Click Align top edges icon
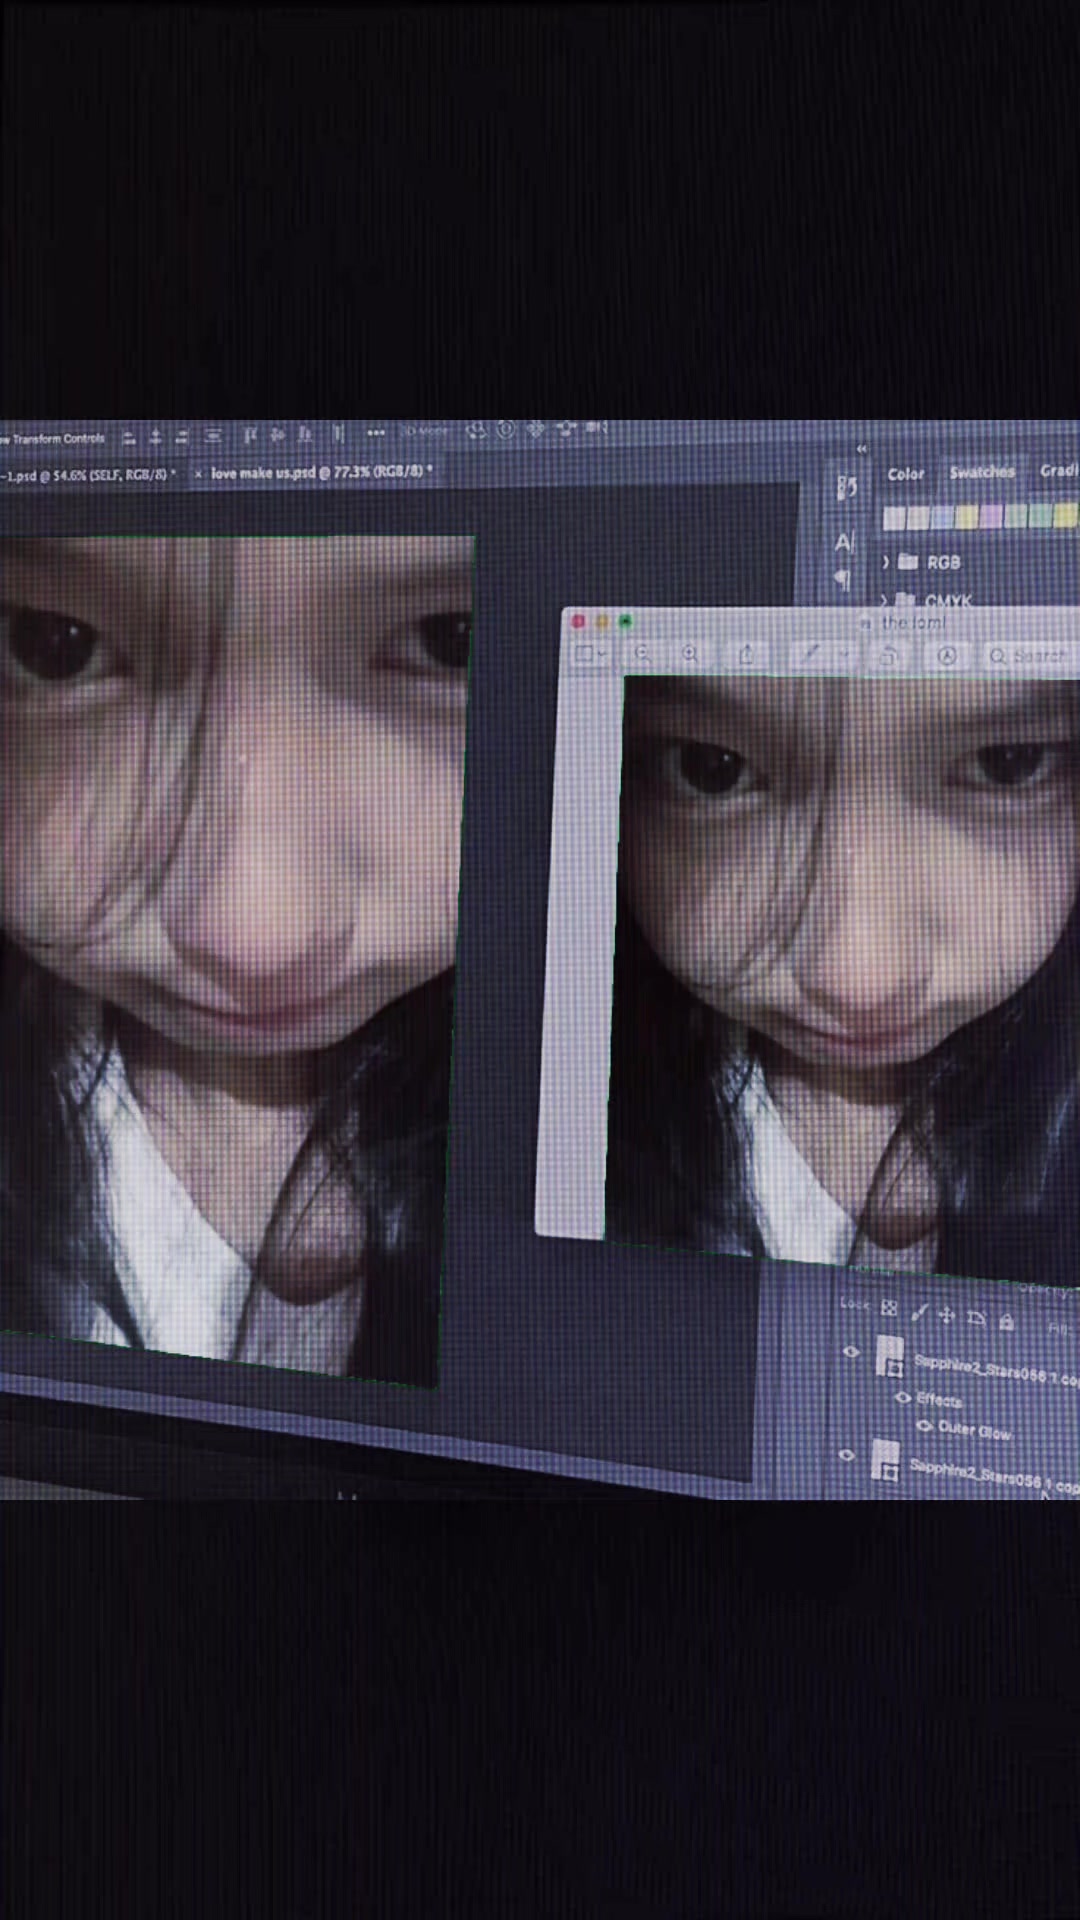The height and width of the screenshot is (1920, 1080). point(250,435)
